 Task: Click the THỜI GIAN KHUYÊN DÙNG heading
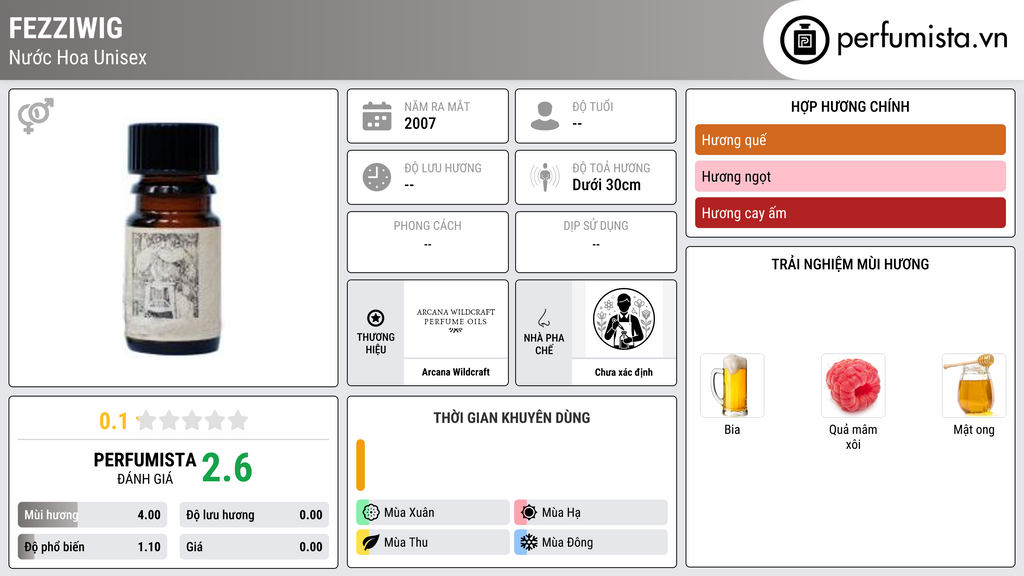coord(512,418)
